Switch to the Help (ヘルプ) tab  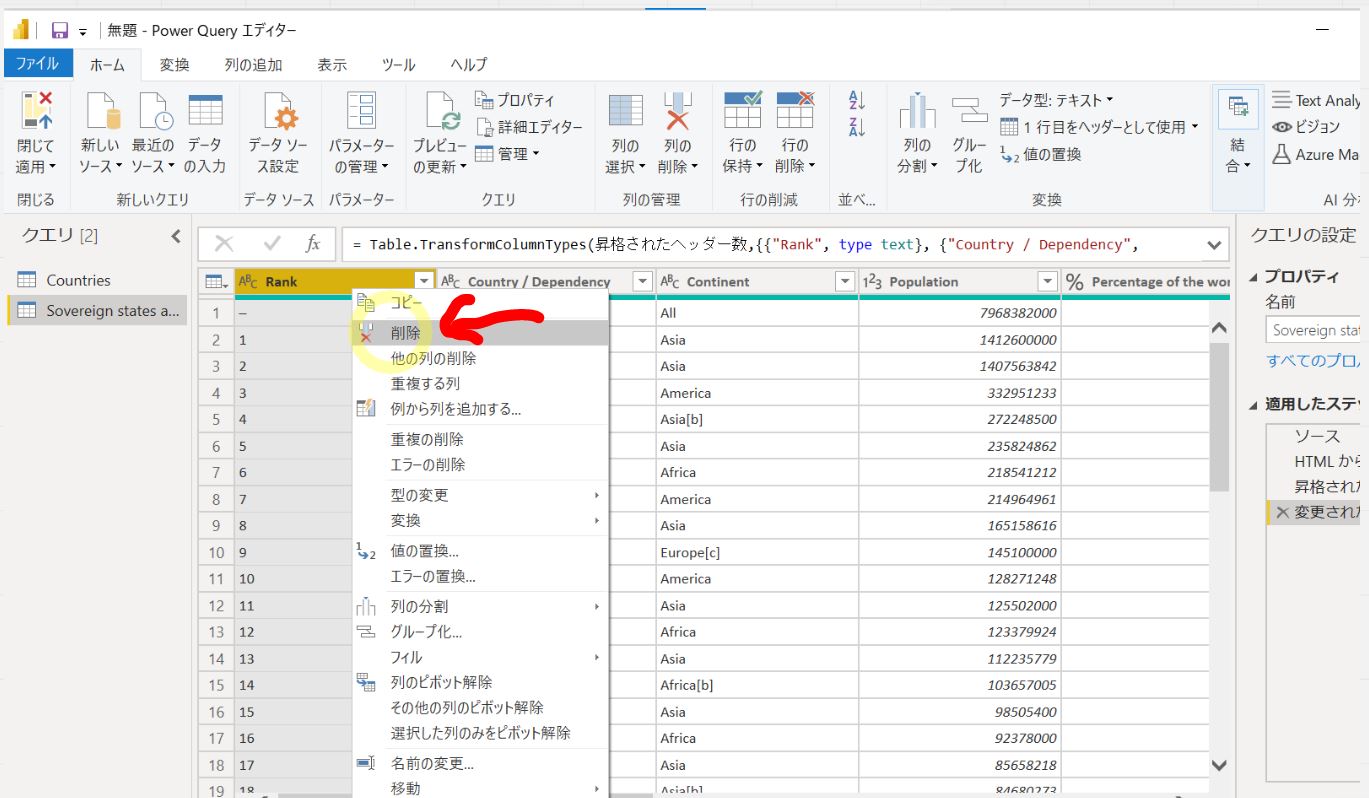point(468,64)
